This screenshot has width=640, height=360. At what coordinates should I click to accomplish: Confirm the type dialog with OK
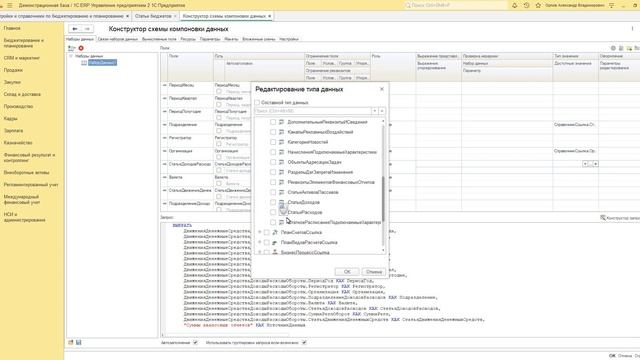click(x=347, y=271)
